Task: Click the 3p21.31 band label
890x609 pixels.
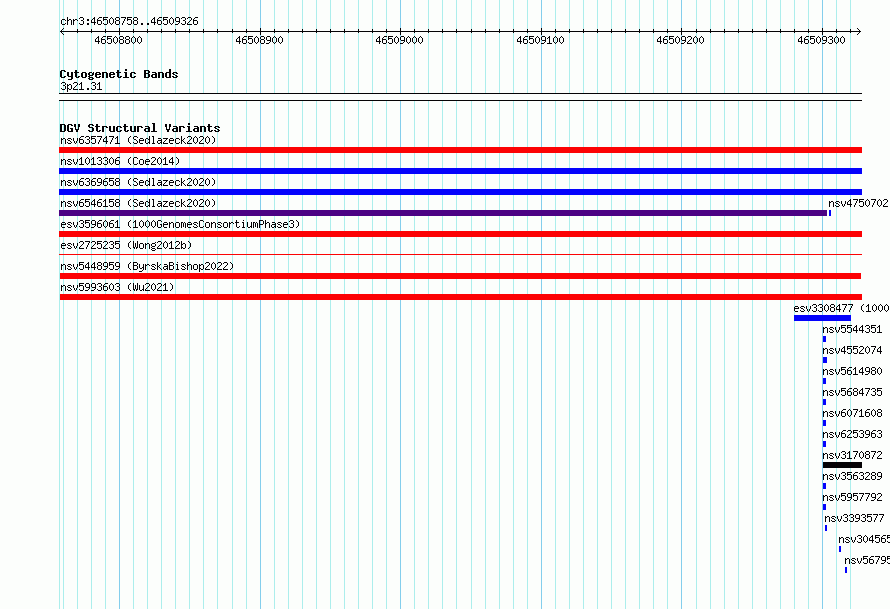Action: [81, 86]
